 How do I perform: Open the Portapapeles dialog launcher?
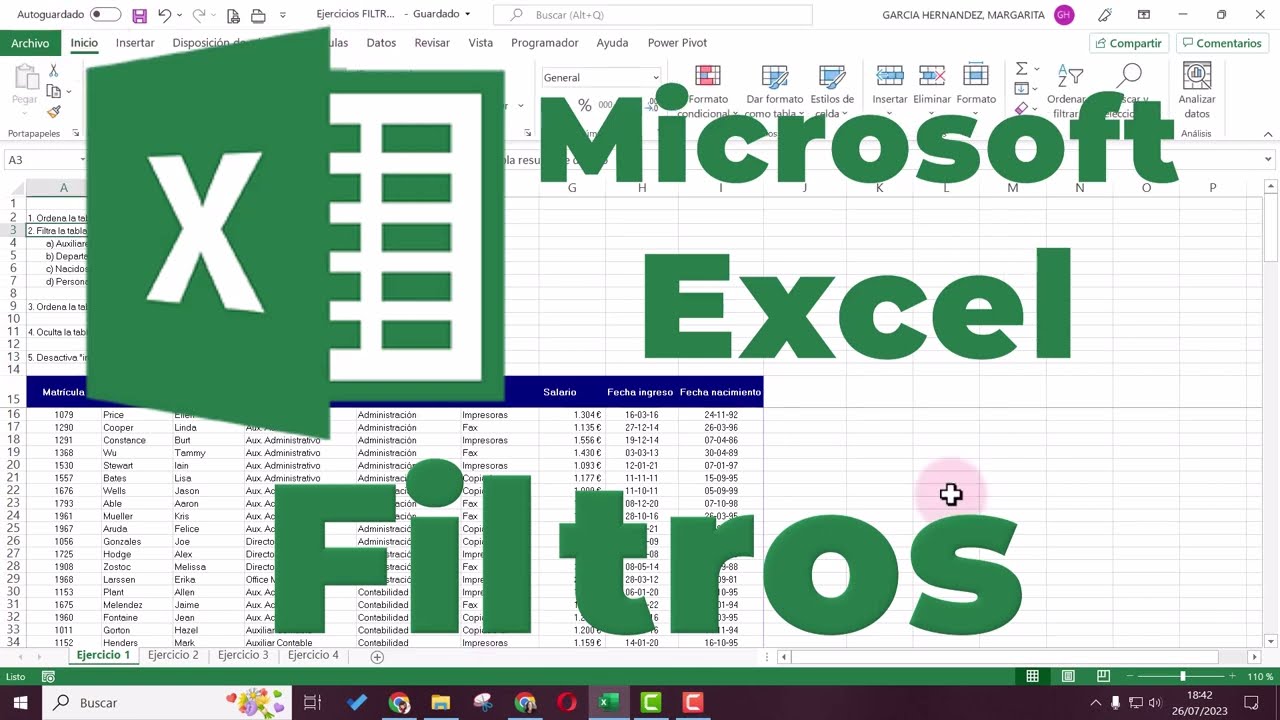pyautogui.click(x=74, y=134)
